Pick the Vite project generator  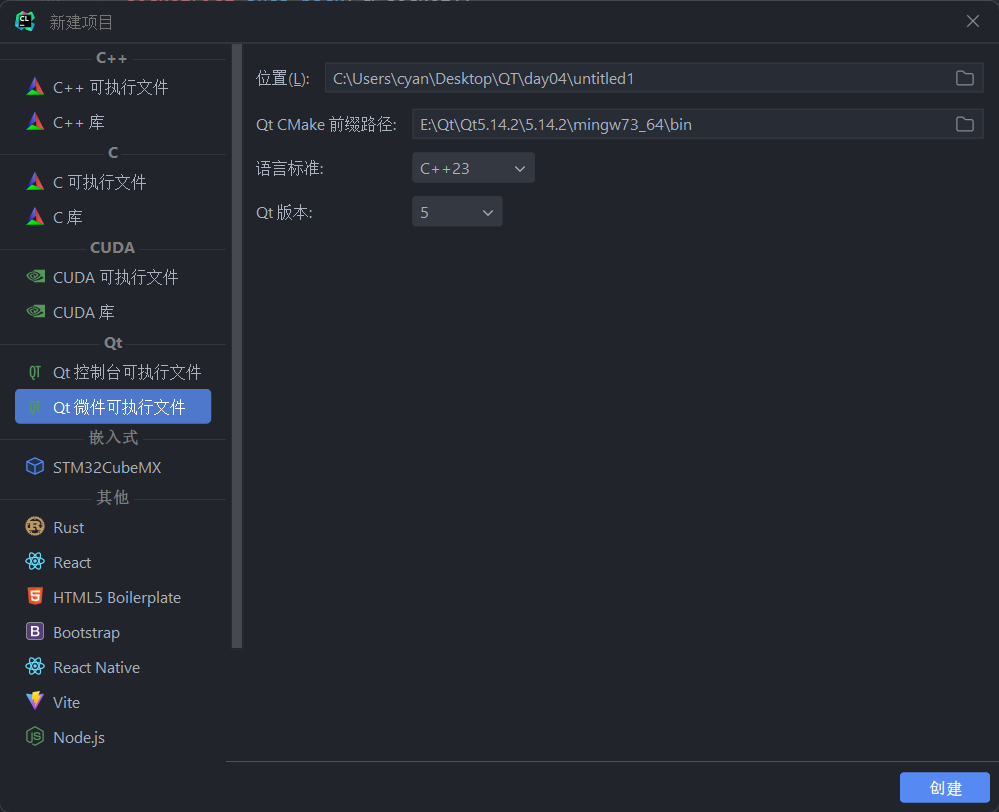click(x=66, y=702)
